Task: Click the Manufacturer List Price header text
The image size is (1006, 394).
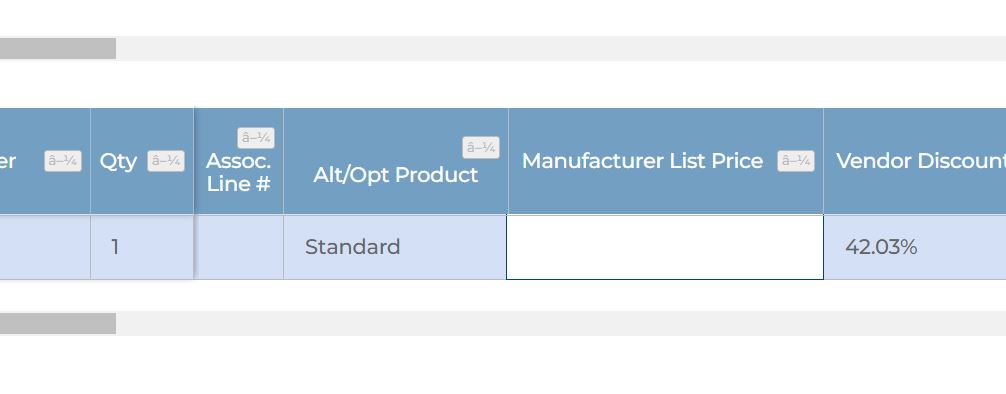Action: pos(642,161)
